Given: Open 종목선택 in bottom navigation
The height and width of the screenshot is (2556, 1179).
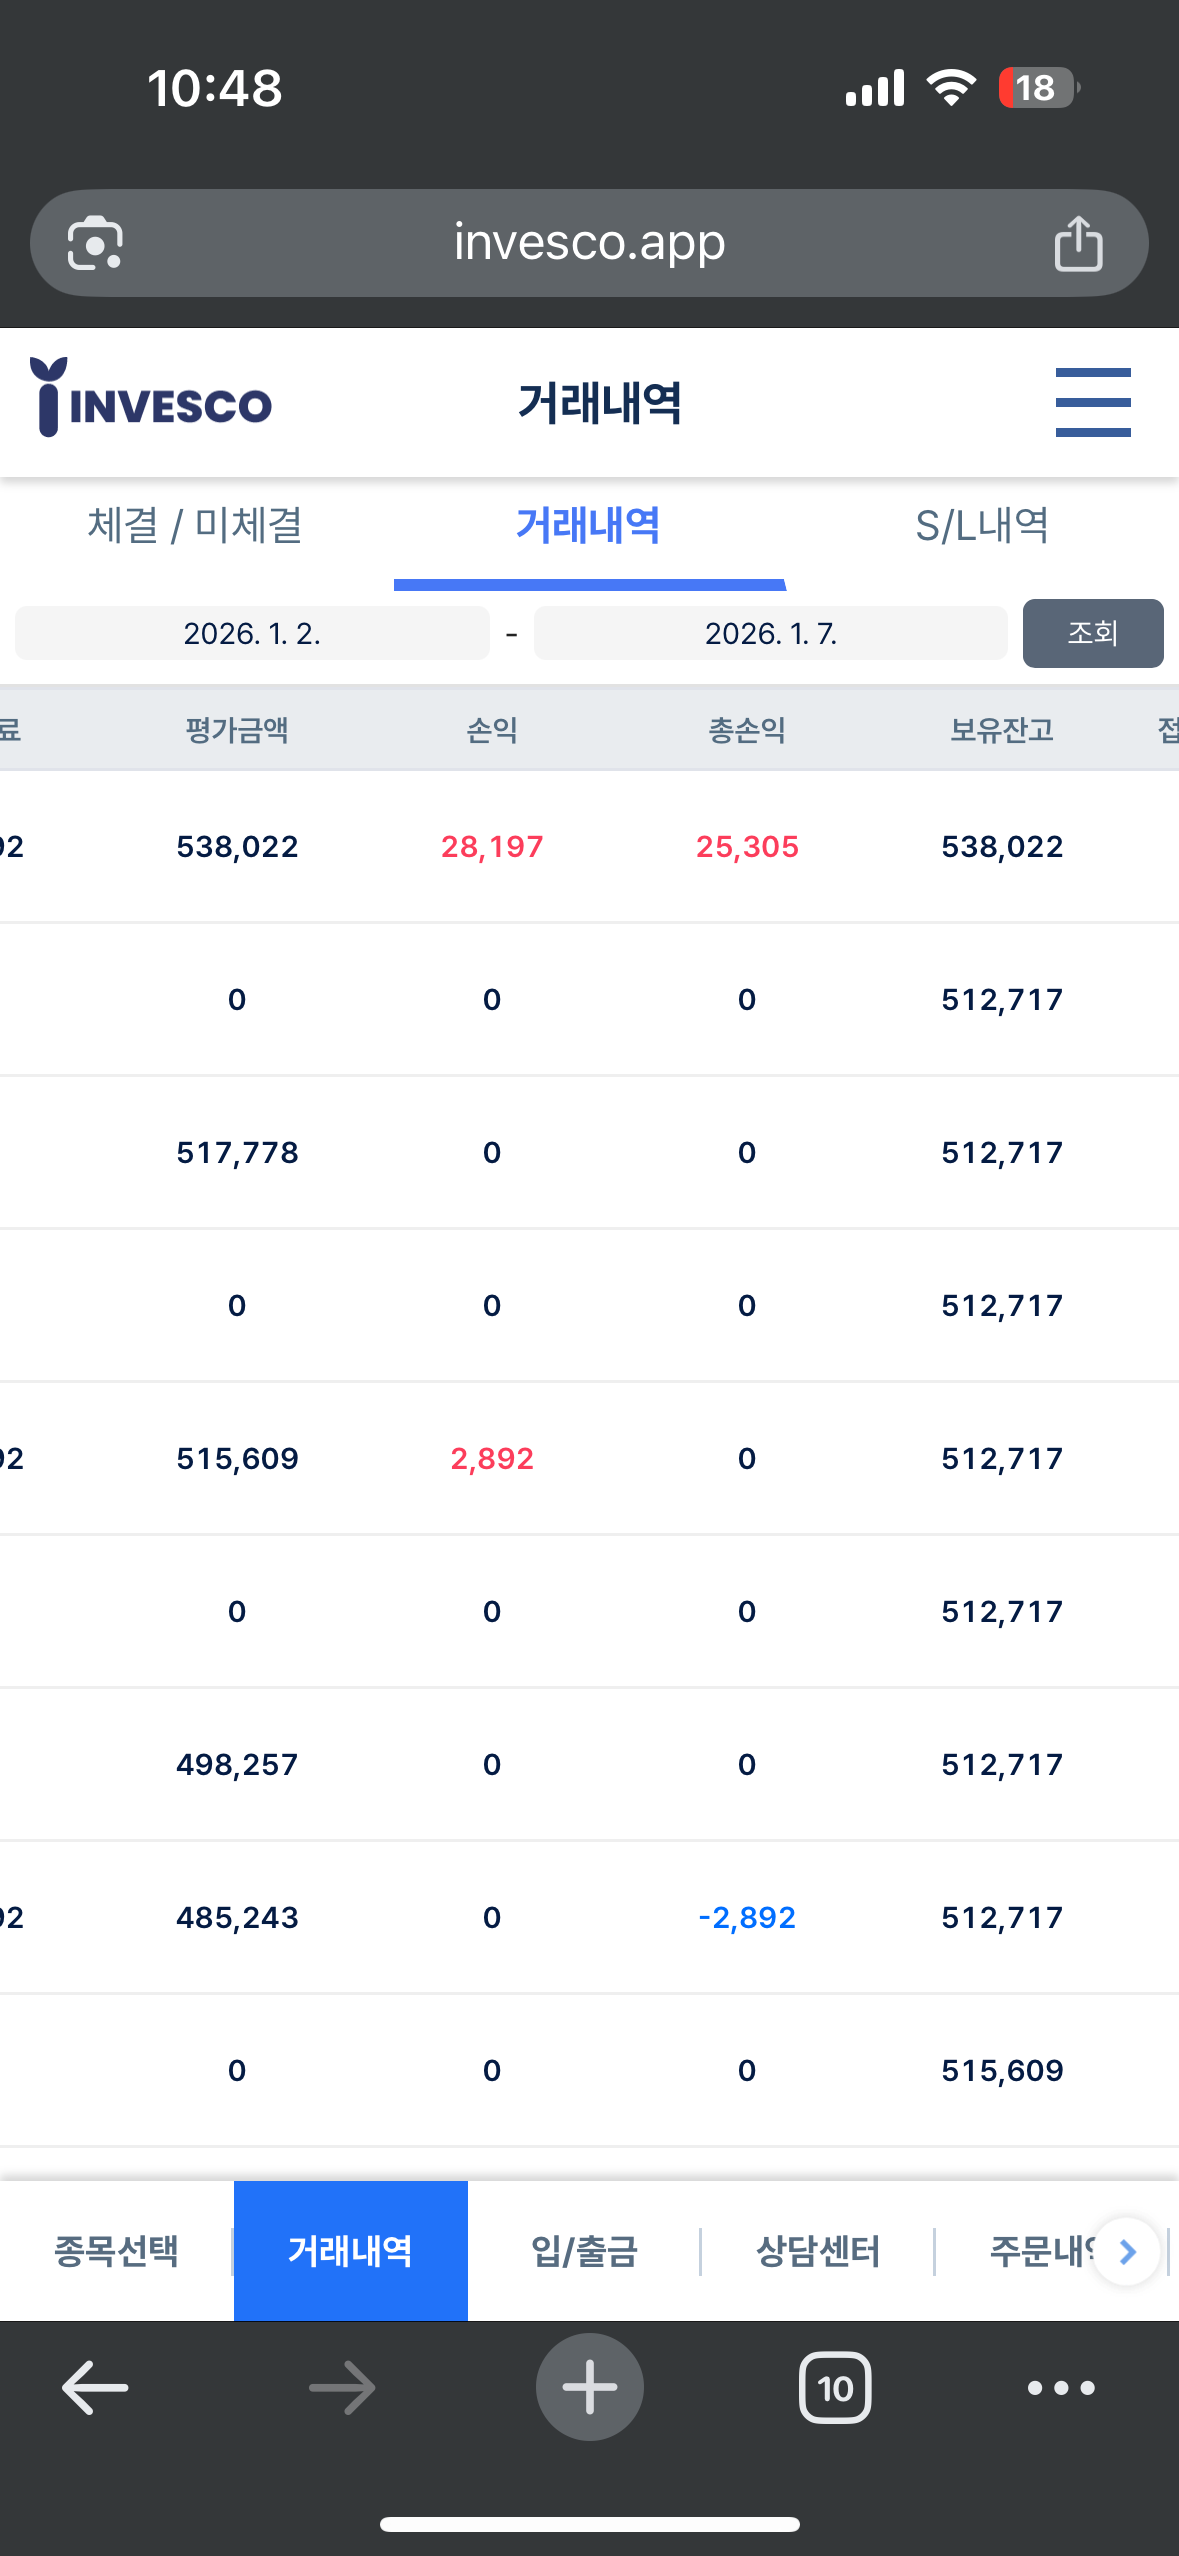Looking at the screenshot, I should pos(116,2251).
